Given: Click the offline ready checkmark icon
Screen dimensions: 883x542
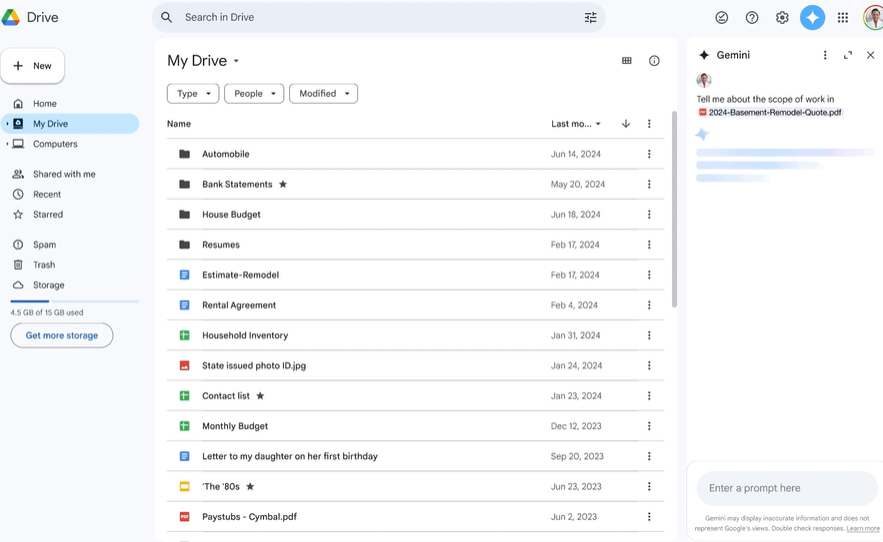Looking at the screenshot, I should coord(721,17).
